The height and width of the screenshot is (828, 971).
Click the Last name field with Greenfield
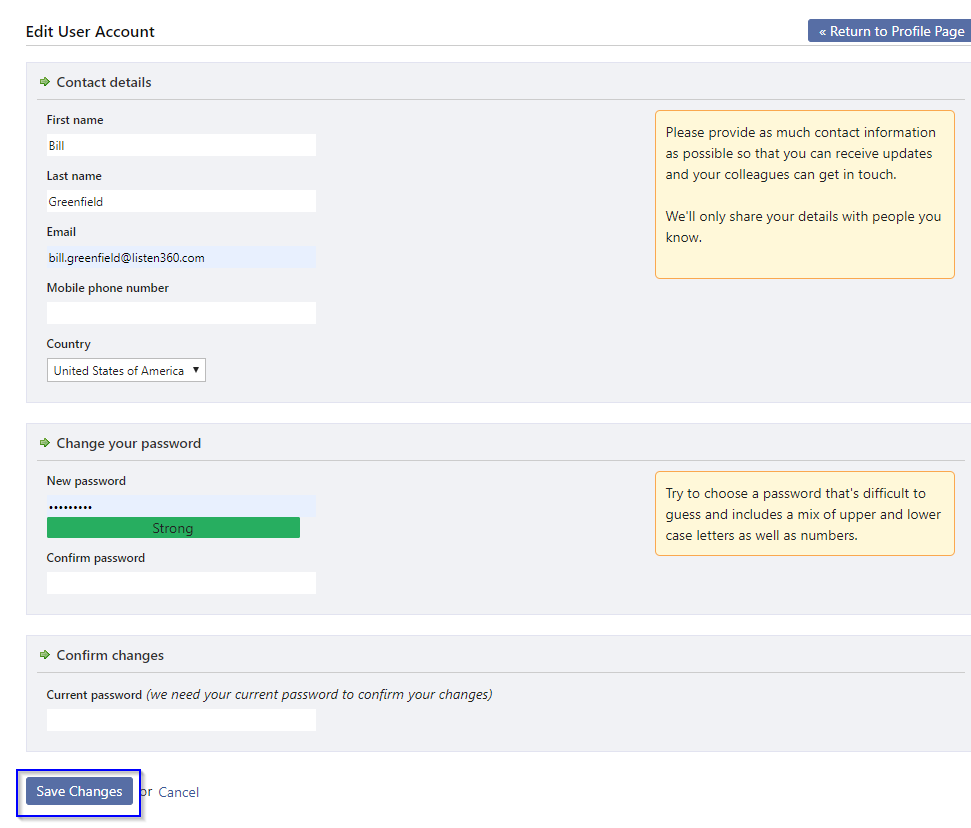pyautogui.click(x=181, y=201)
